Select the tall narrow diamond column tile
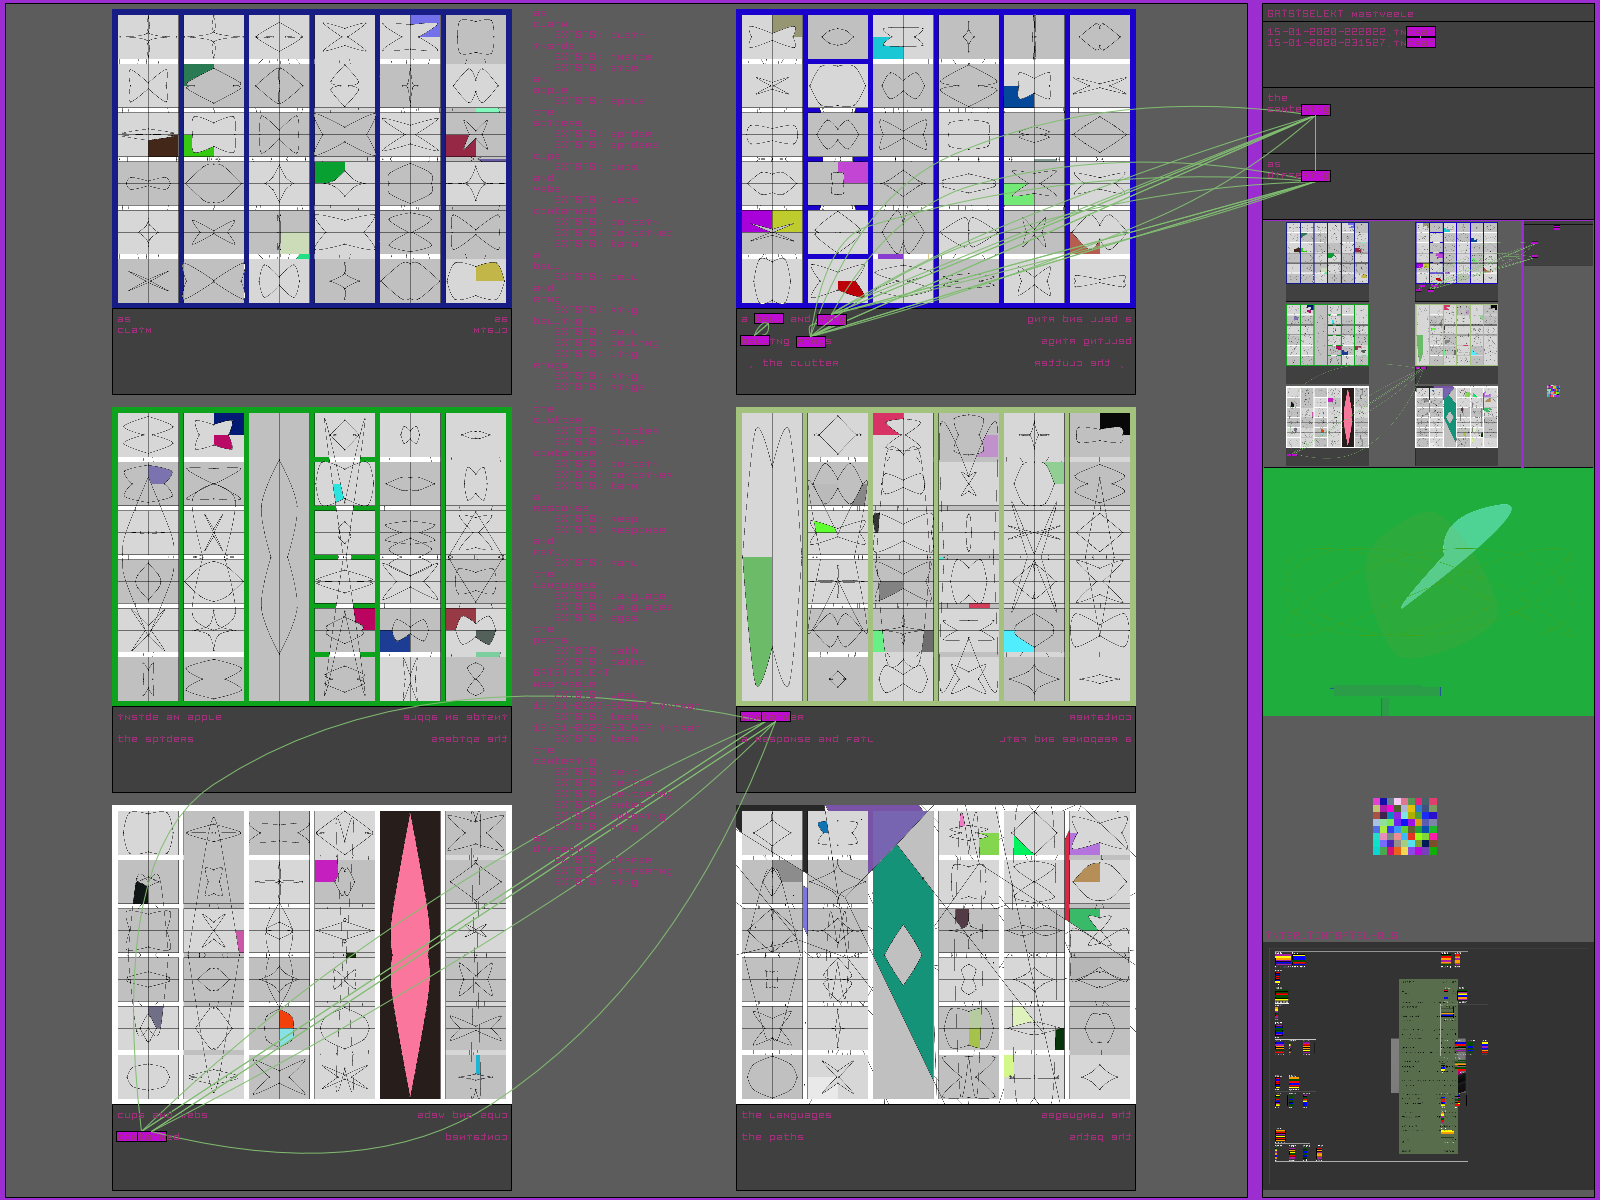 279,557
